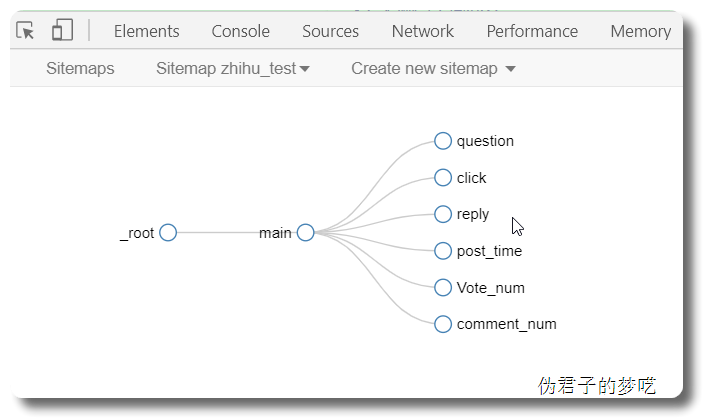Select the question node circle
703x418 pixels.
[443, 141]
